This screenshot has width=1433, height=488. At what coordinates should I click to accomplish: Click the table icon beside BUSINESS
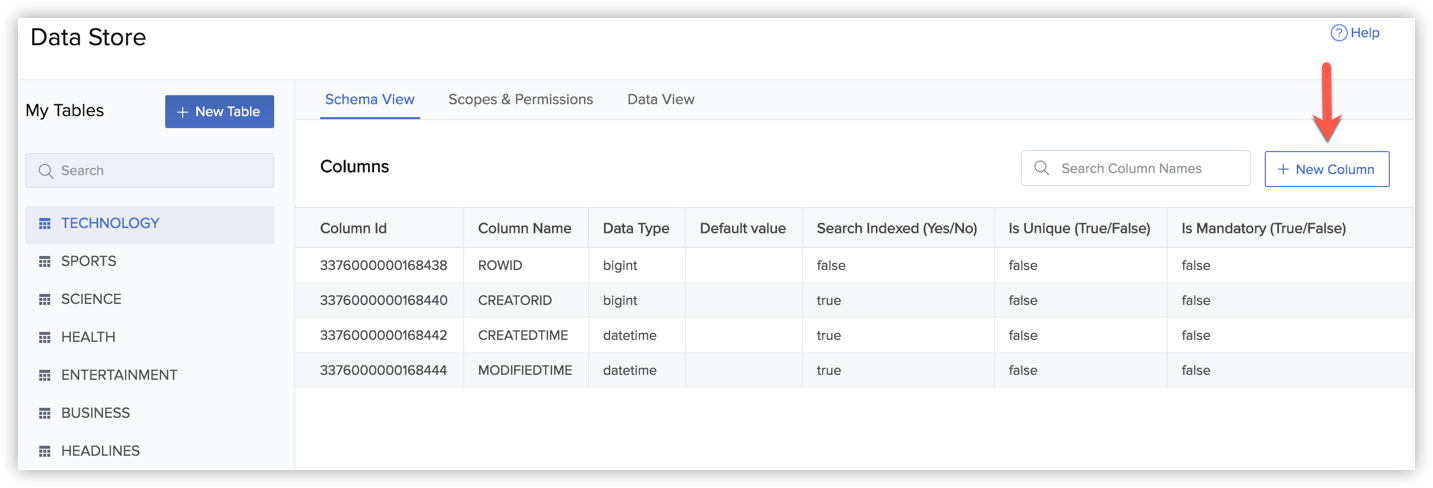pos(44,414)
